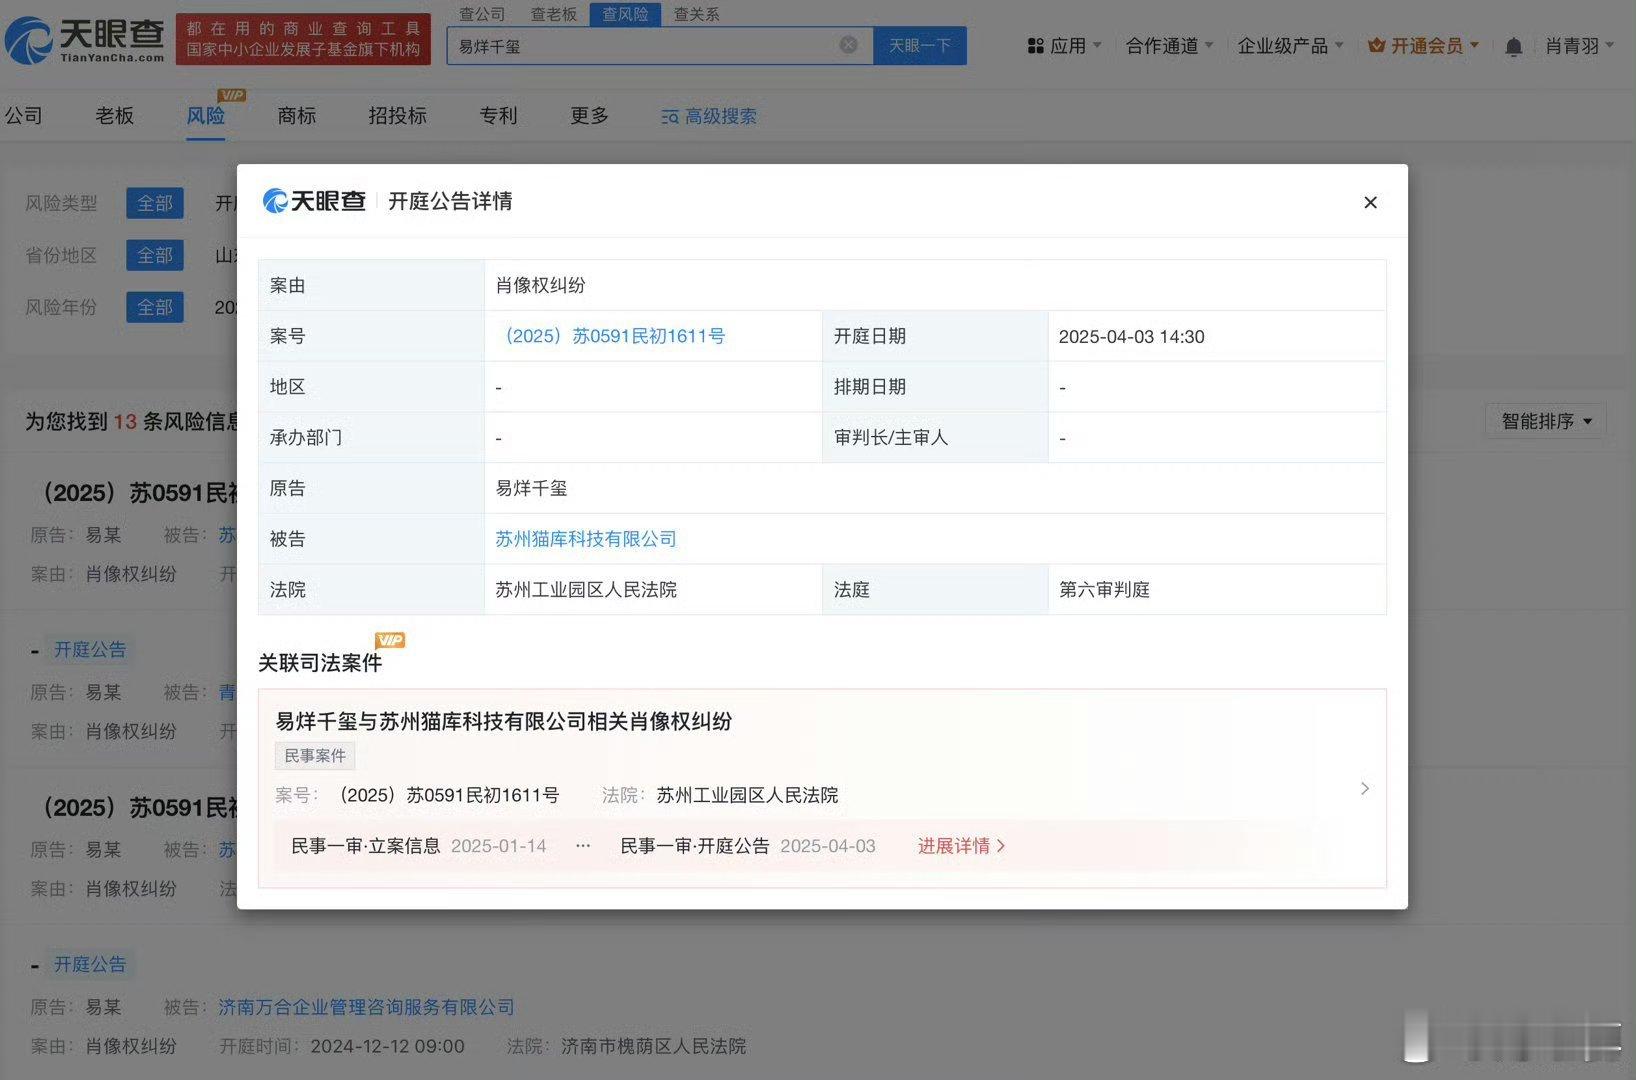Click the 民事案件 tag
Image resolution: width=1636 pixels, height=1080 pixels.
pos(315,756)
